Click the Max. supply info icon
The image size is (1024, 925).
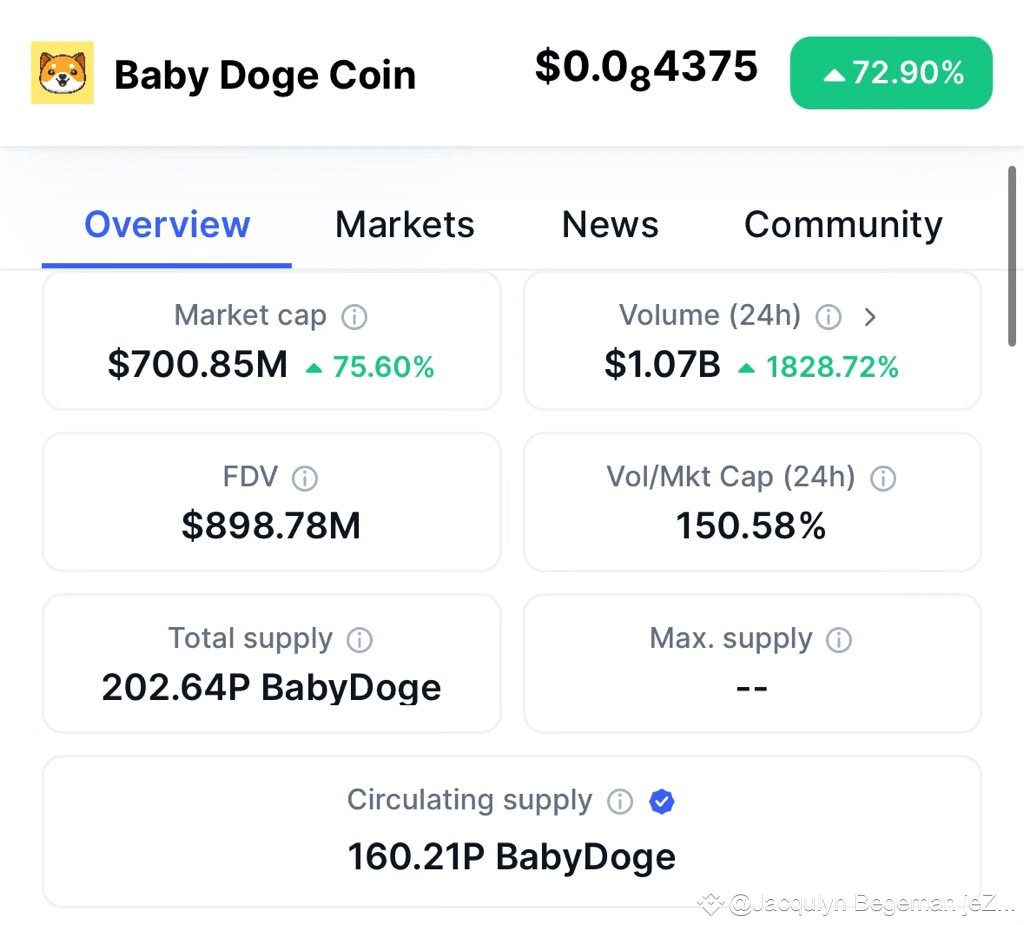839,640
